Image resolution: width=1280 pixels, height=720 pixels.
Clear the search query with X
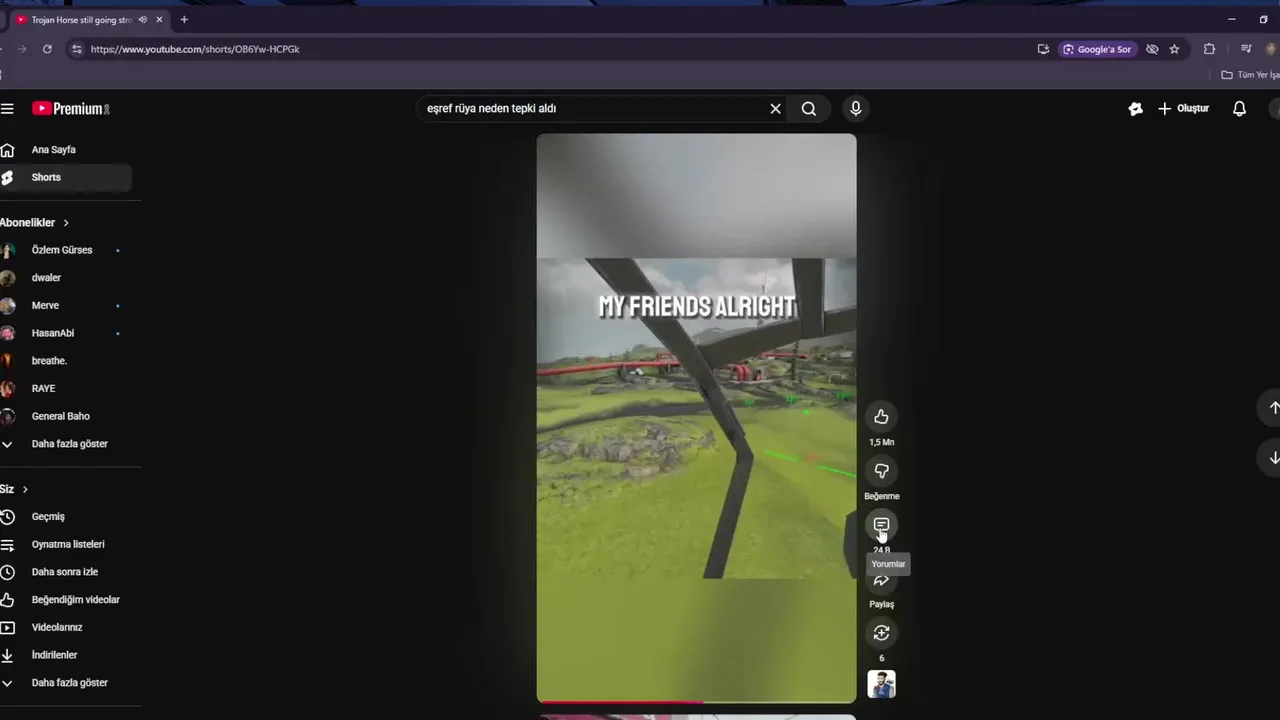(775, 108)
